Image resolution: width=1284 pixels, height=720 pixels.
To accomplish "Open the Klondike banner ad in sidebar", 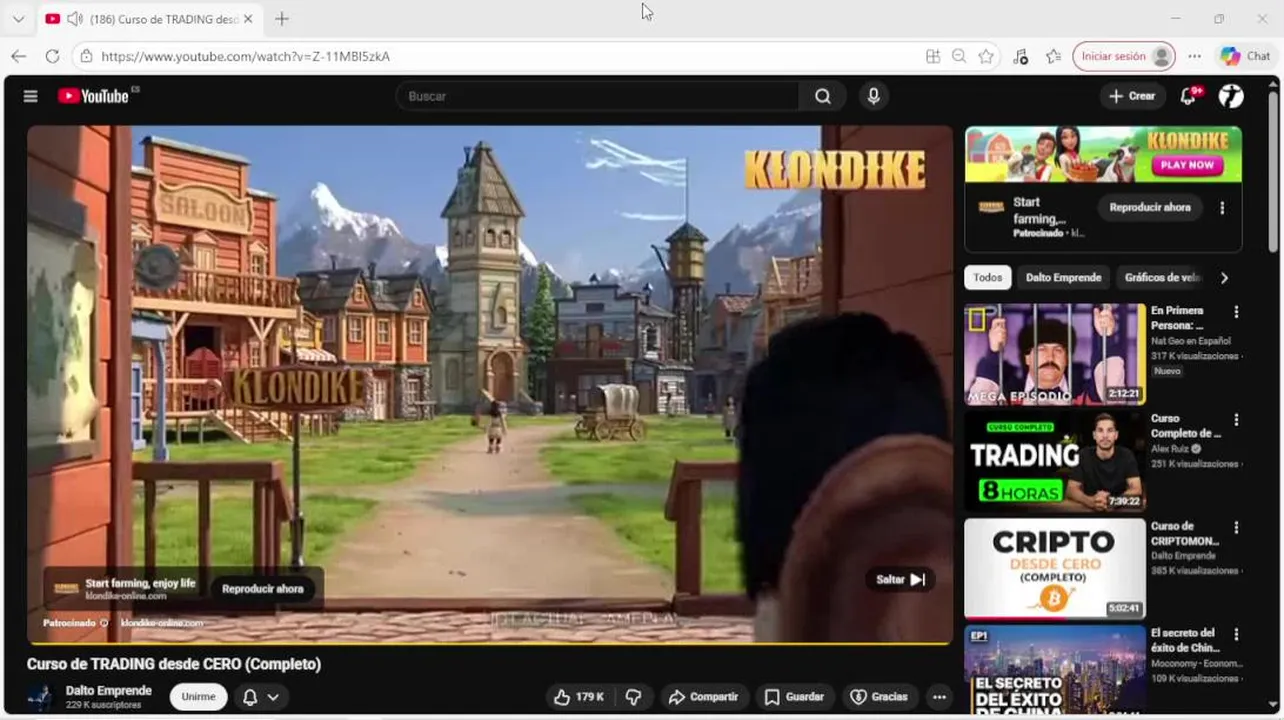I will click(x=1103, y=154).
